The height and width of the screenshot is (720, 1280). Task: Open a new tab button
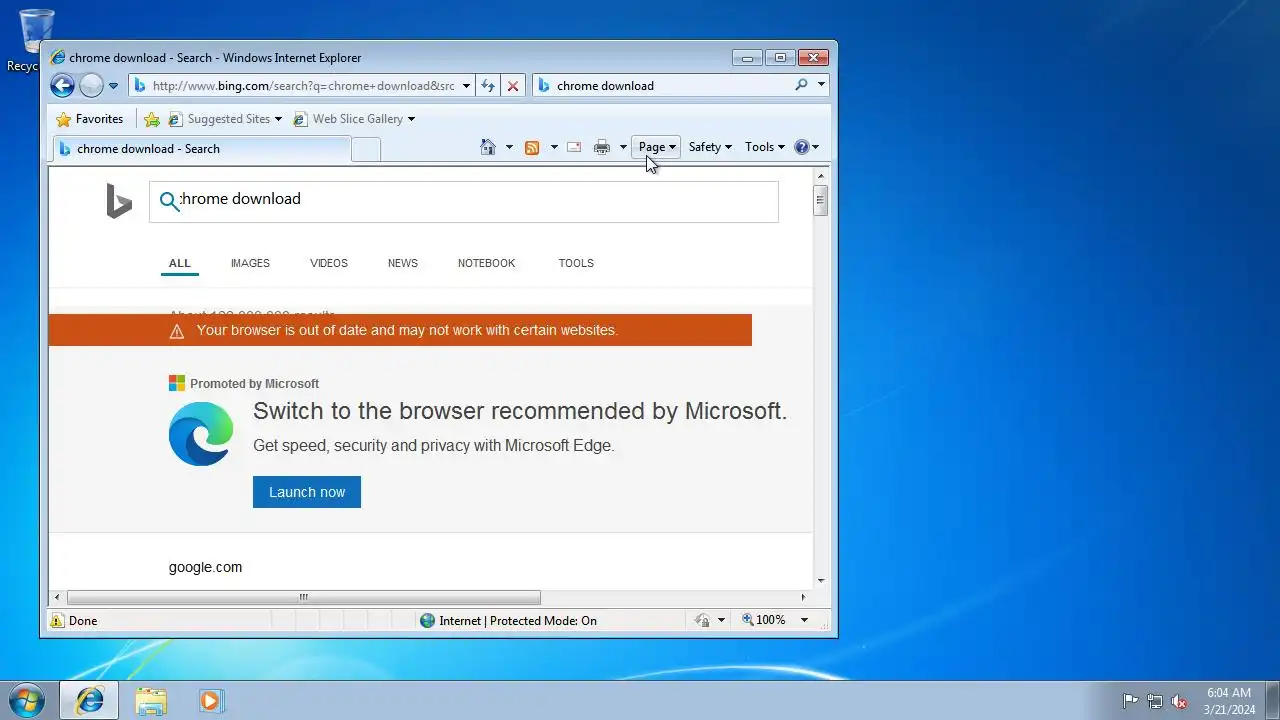click(x=366, y=149)
